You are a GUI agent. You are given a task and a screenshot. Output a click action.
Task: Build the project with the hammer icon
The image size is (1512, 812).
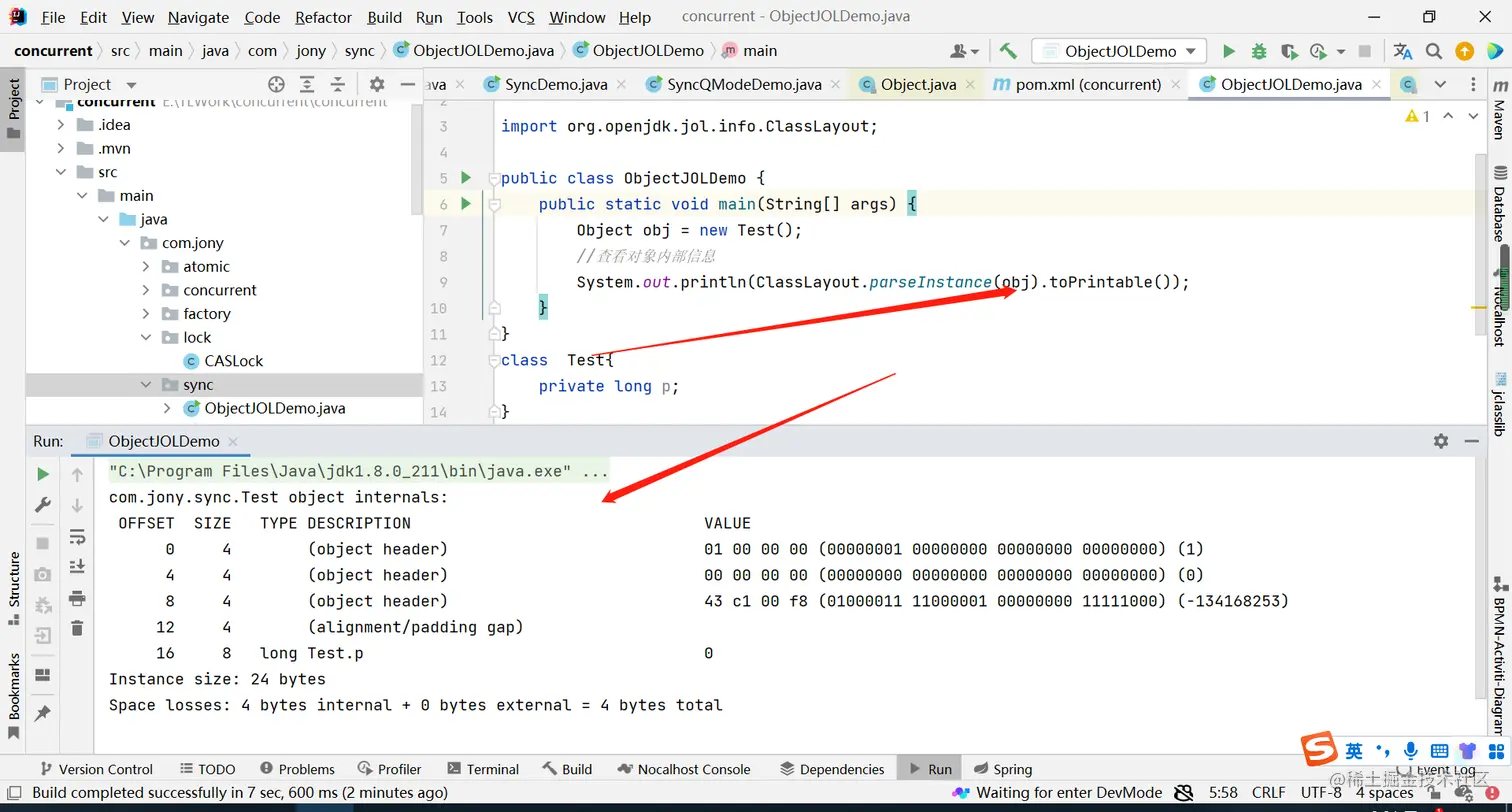pos(1008,51)
